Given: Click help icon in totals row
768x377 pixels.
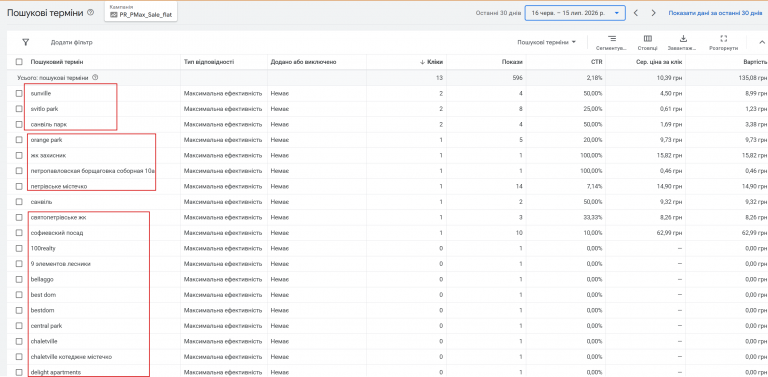Looking at the screenshot, I should 95,77.
